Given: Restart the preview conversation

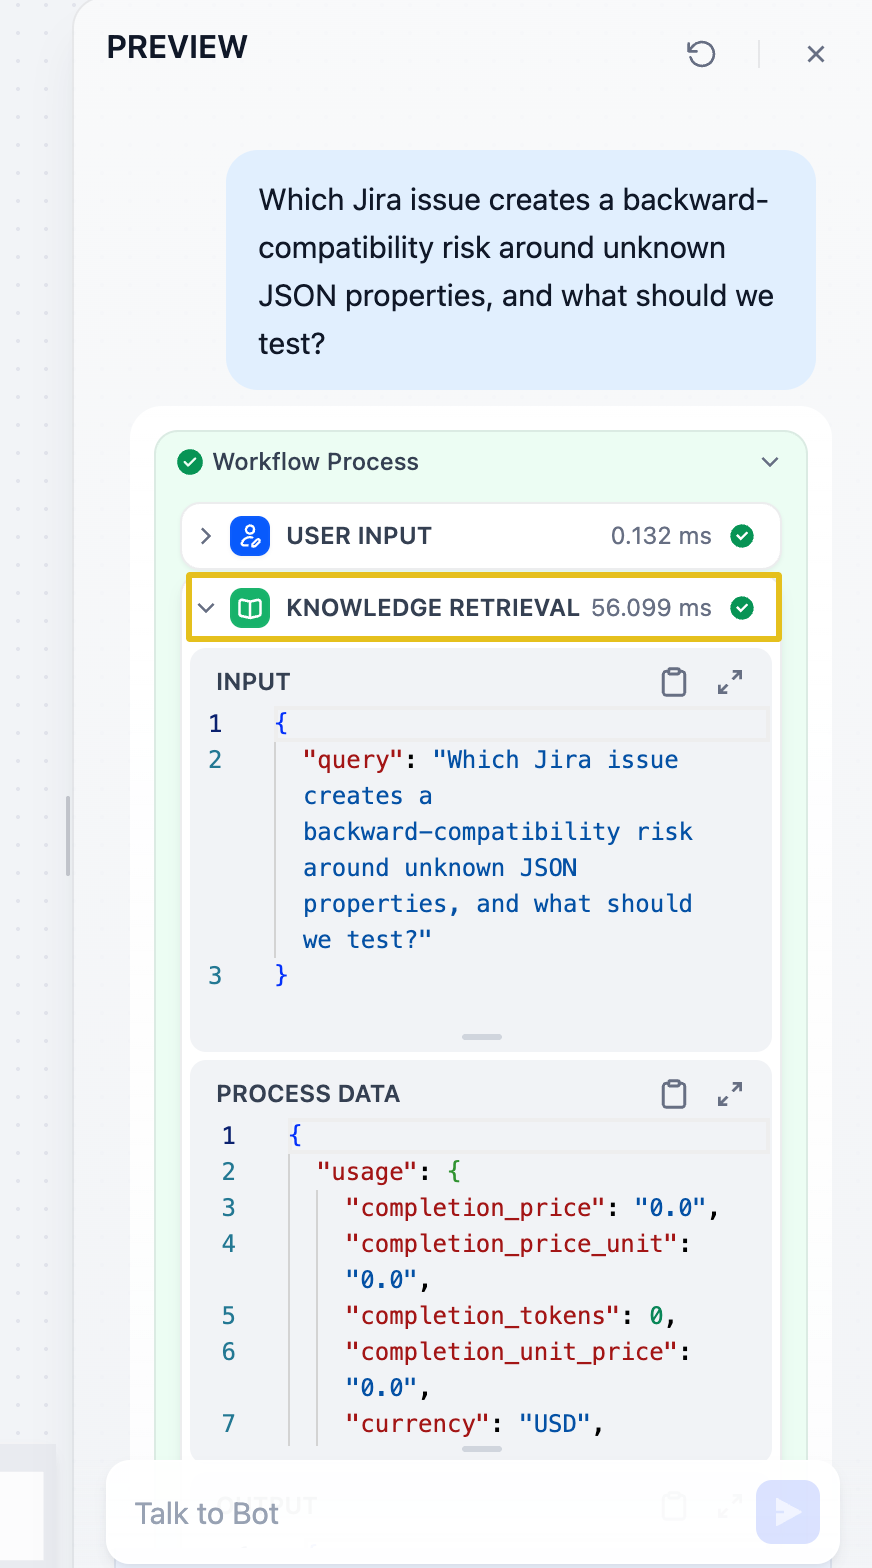Looking at the screenshot, I should [701, 54].
